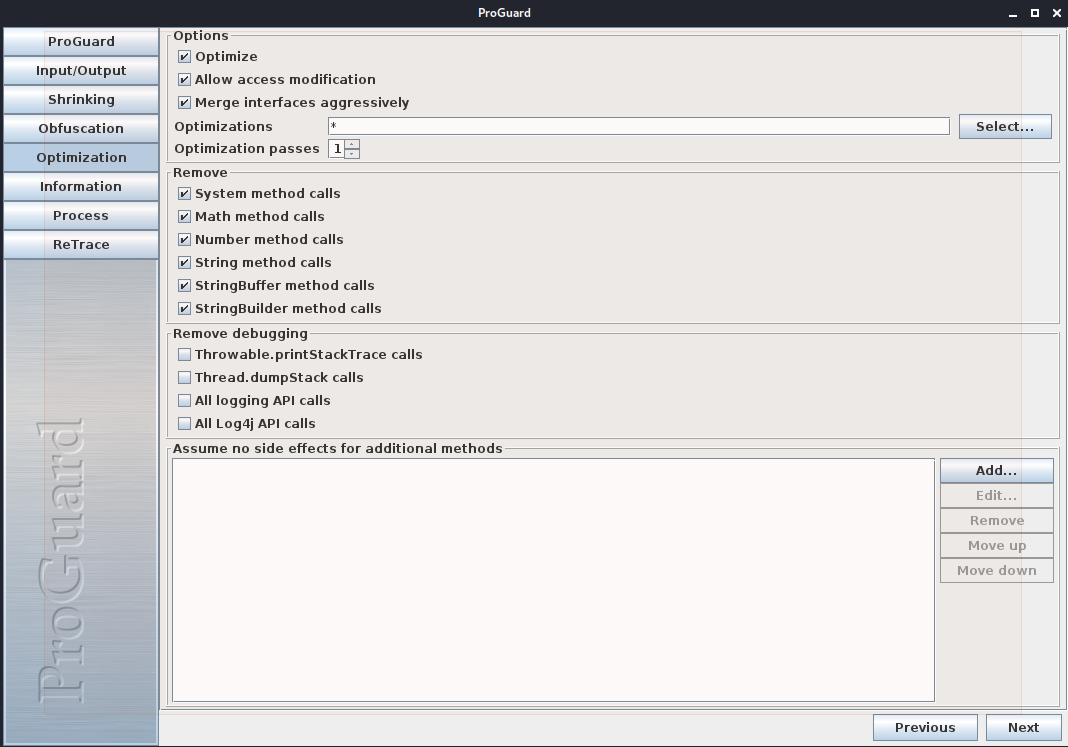Screen dimensions: 1068x747
Task: Click the Optimizations text field
Action: (x=639, y=126)
